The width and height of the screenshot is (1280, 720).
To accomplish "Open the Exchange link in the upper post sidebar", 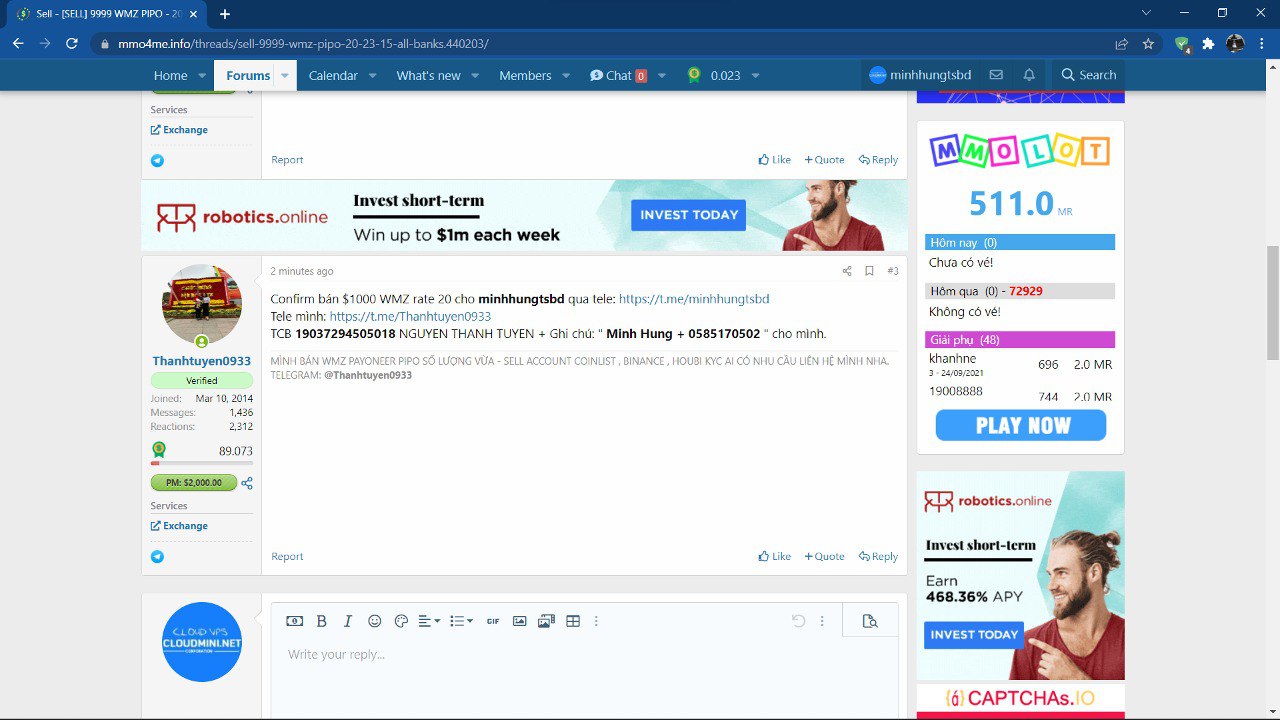I will click(x=179, y=130).
